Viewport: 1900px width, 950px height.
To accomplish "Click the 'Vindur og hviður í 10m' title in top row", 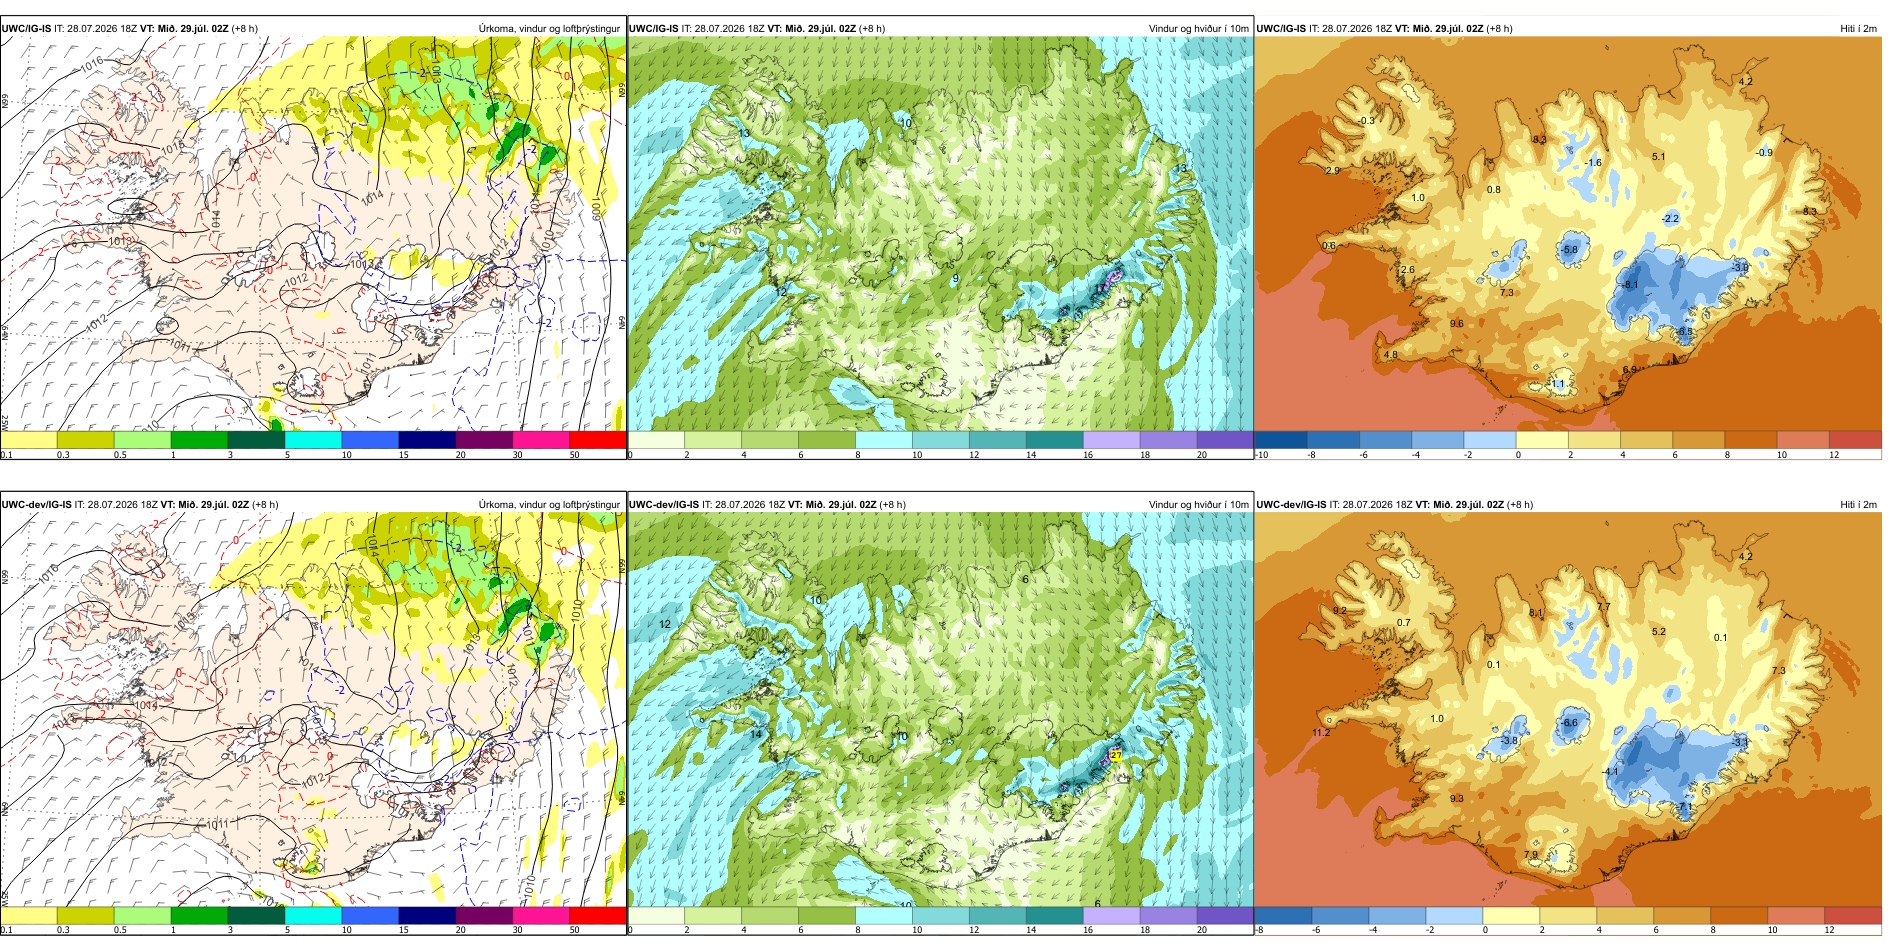I will (1198, 29).
